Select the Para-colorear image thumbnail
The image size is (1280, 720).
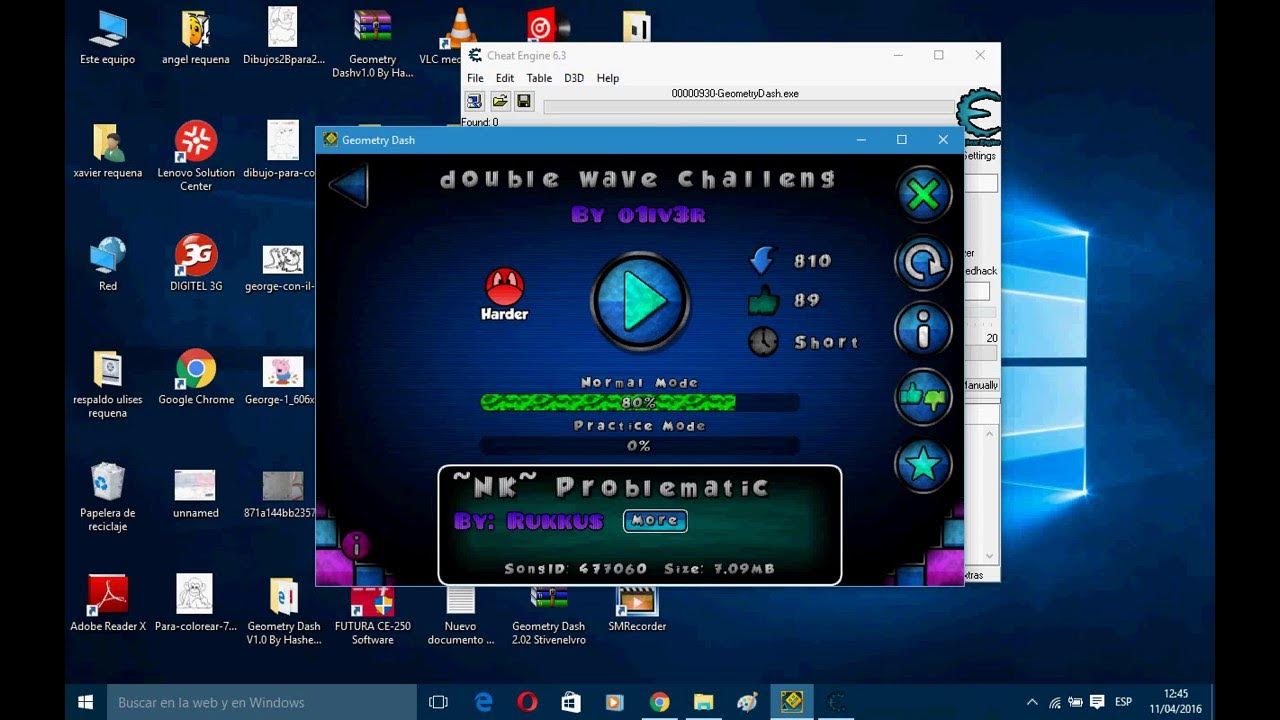194,604
